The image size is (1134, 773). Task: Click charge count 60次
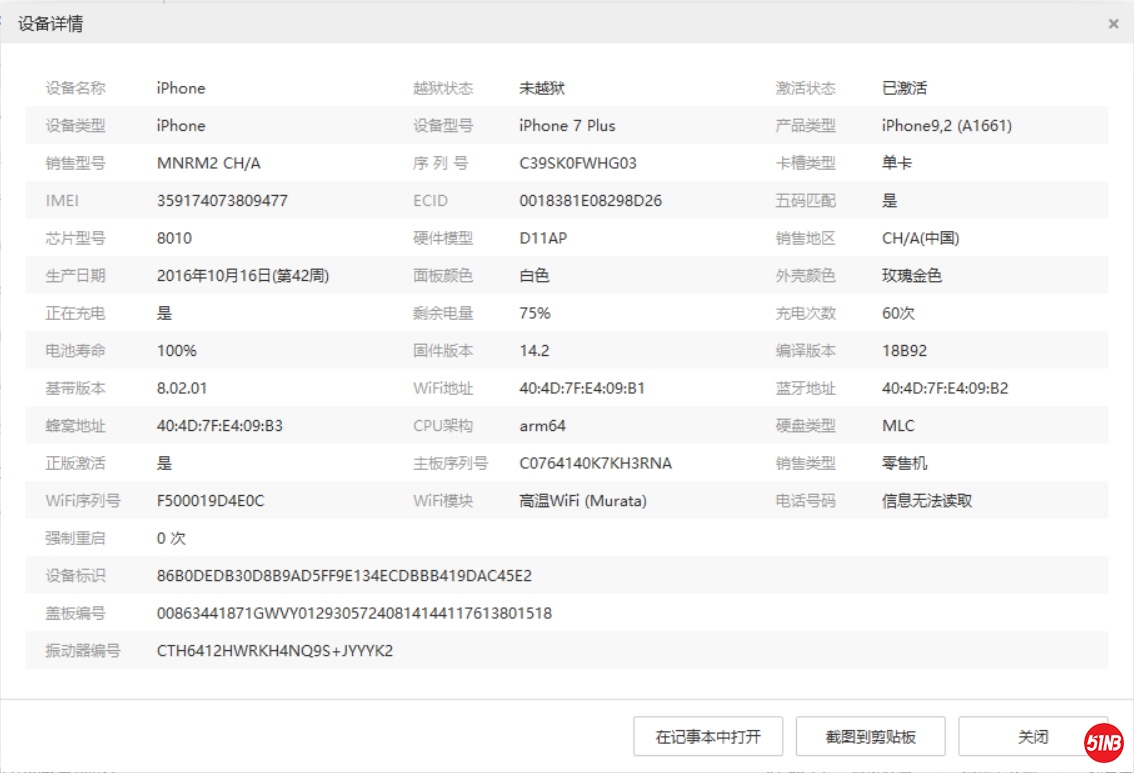click(898, 314)
